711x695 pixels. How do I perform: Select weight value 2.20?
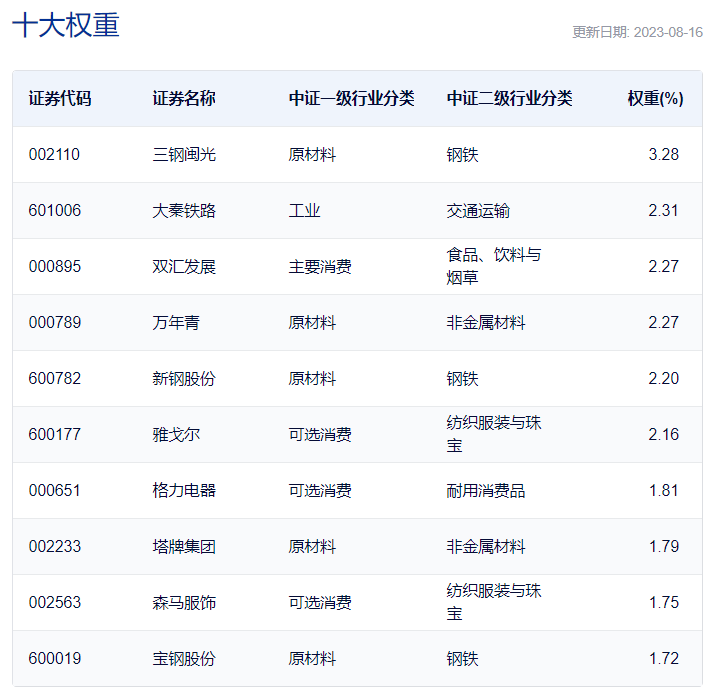tap(664, 379)
